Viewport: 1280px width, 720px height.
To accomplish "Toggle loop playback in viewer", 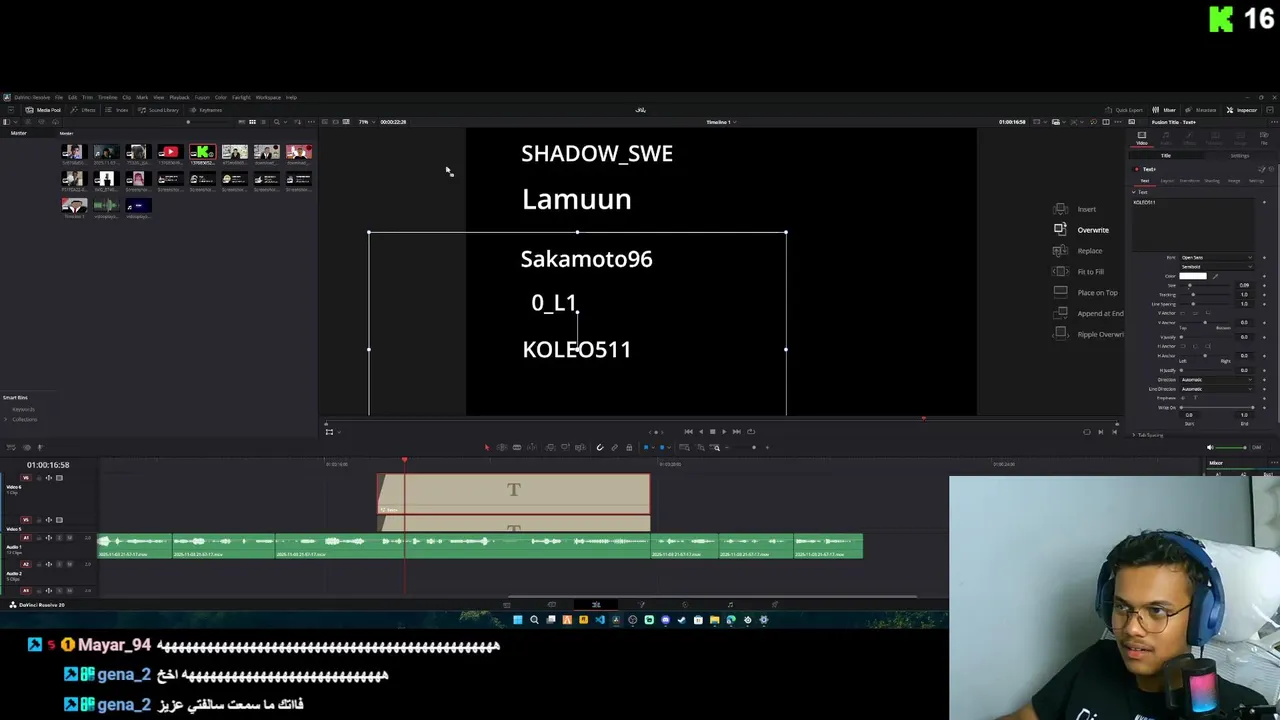I will coord(750,431).
